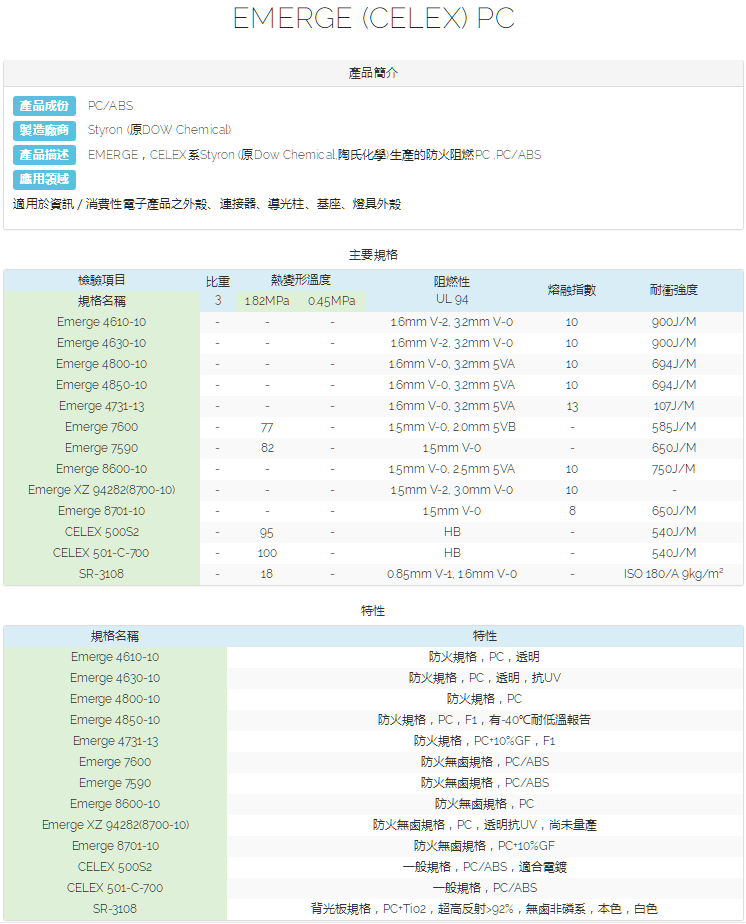The height and width of the screenshot is (924, 746).
Task: Click 防火無鹵規格，PC description for 8600-10
Action: point(485,804)
